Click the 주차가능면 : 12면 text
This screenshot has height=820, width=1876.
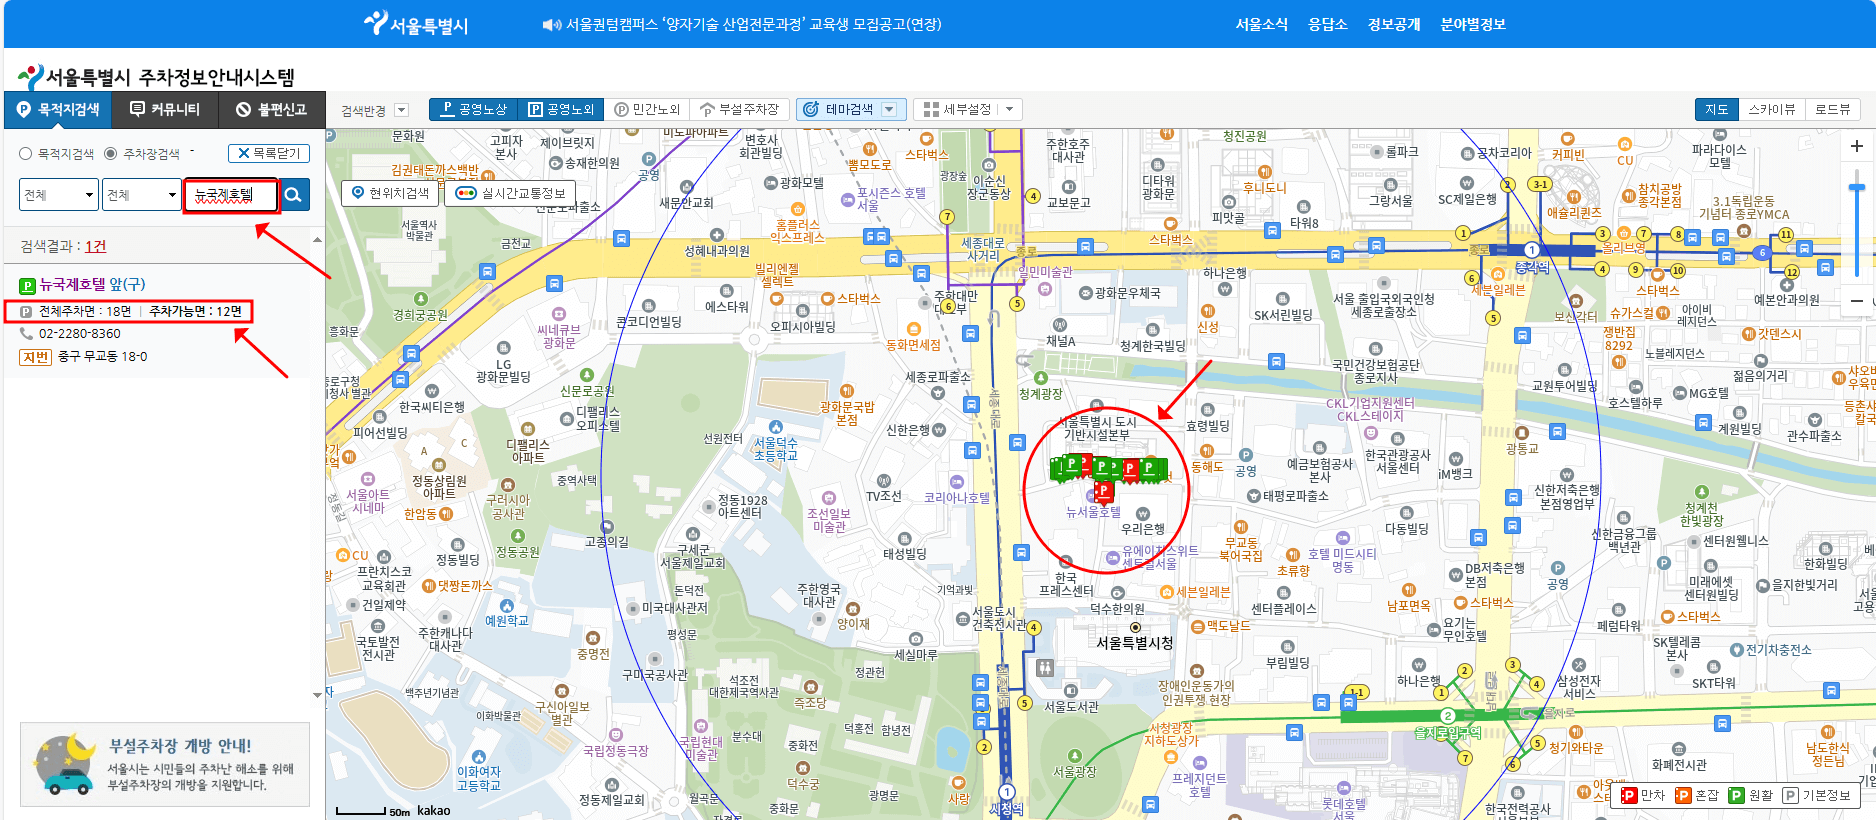[x=195, y=311]
